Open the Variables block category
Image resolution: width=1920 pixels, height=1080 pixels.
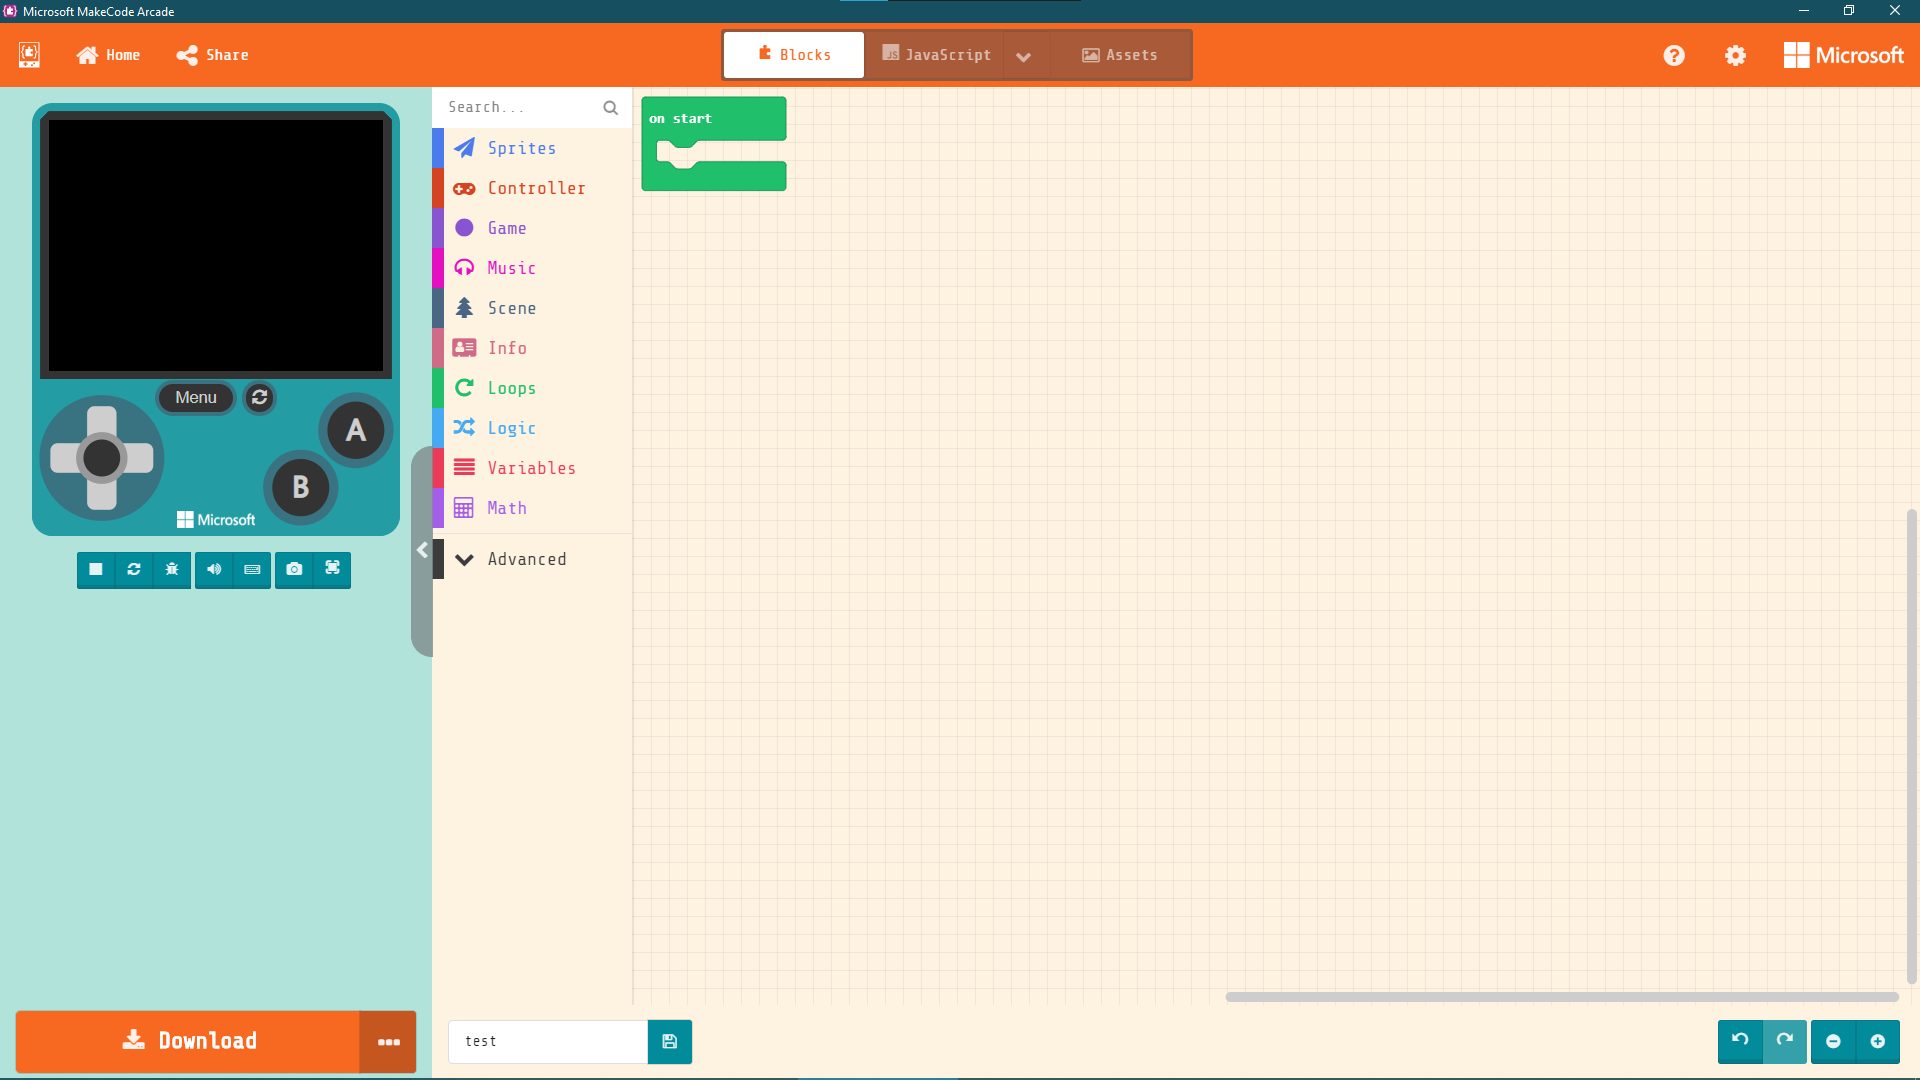[532, 468]
